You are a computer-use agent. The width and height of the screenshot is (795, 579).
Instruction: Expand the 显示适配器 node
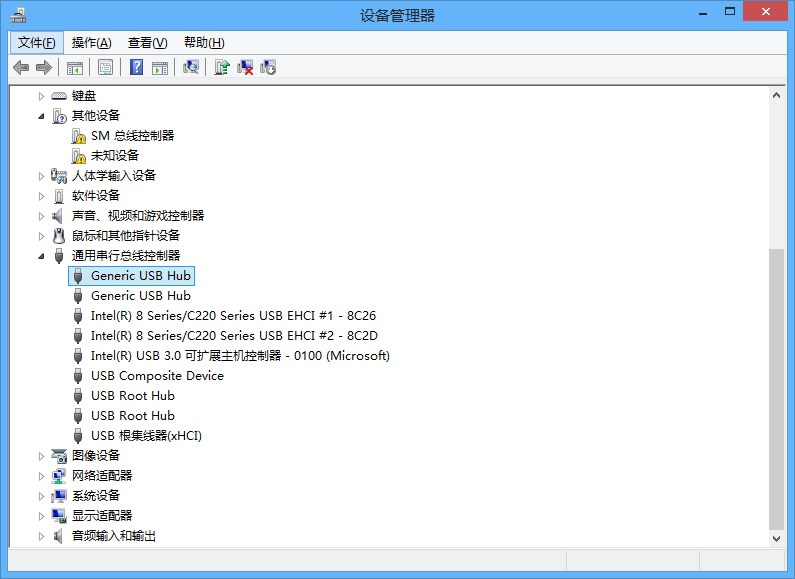41,516
